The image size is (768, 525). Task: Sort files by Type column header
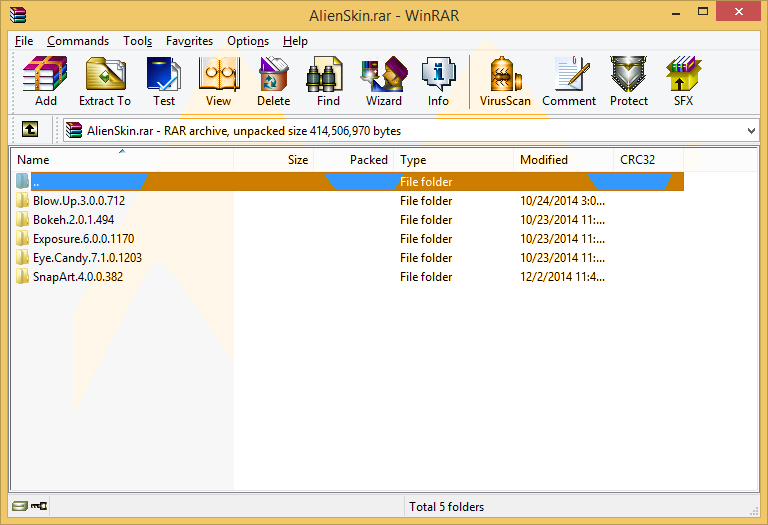tap(454, 160)
